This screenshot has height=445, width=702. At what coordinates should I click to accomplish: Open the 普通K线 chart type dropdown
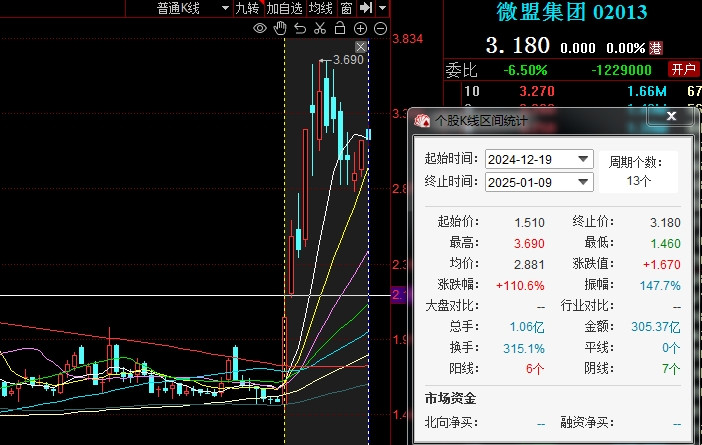point(193,8)
